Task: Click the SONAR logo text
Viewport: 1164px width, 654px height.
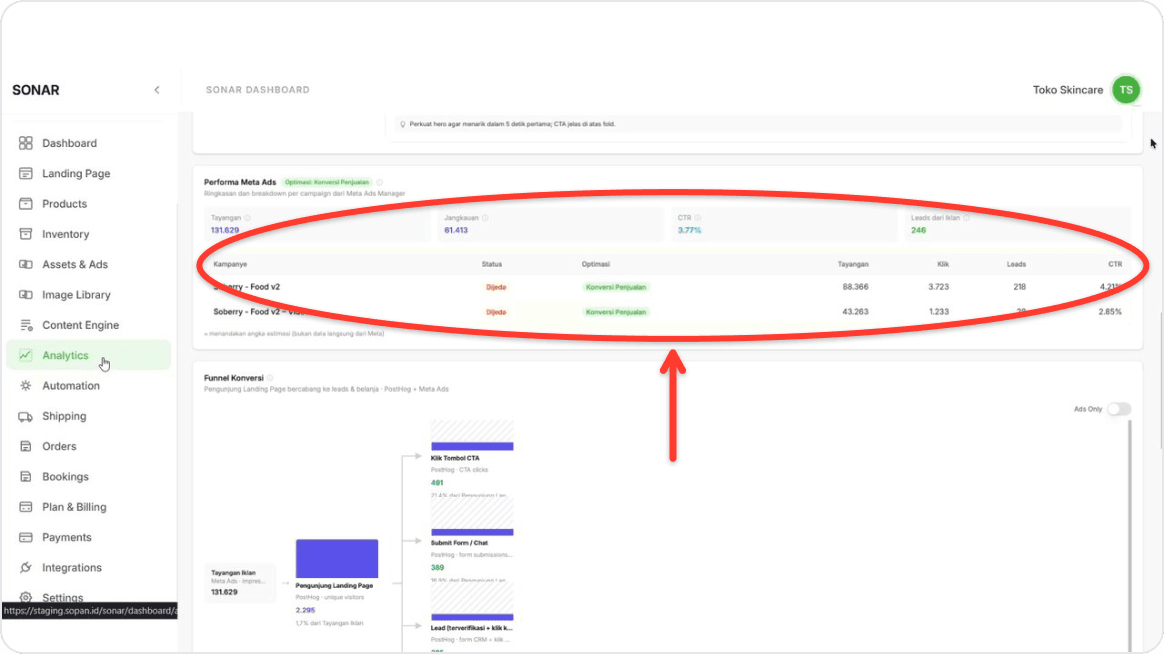Action: [x=36, y=90]
